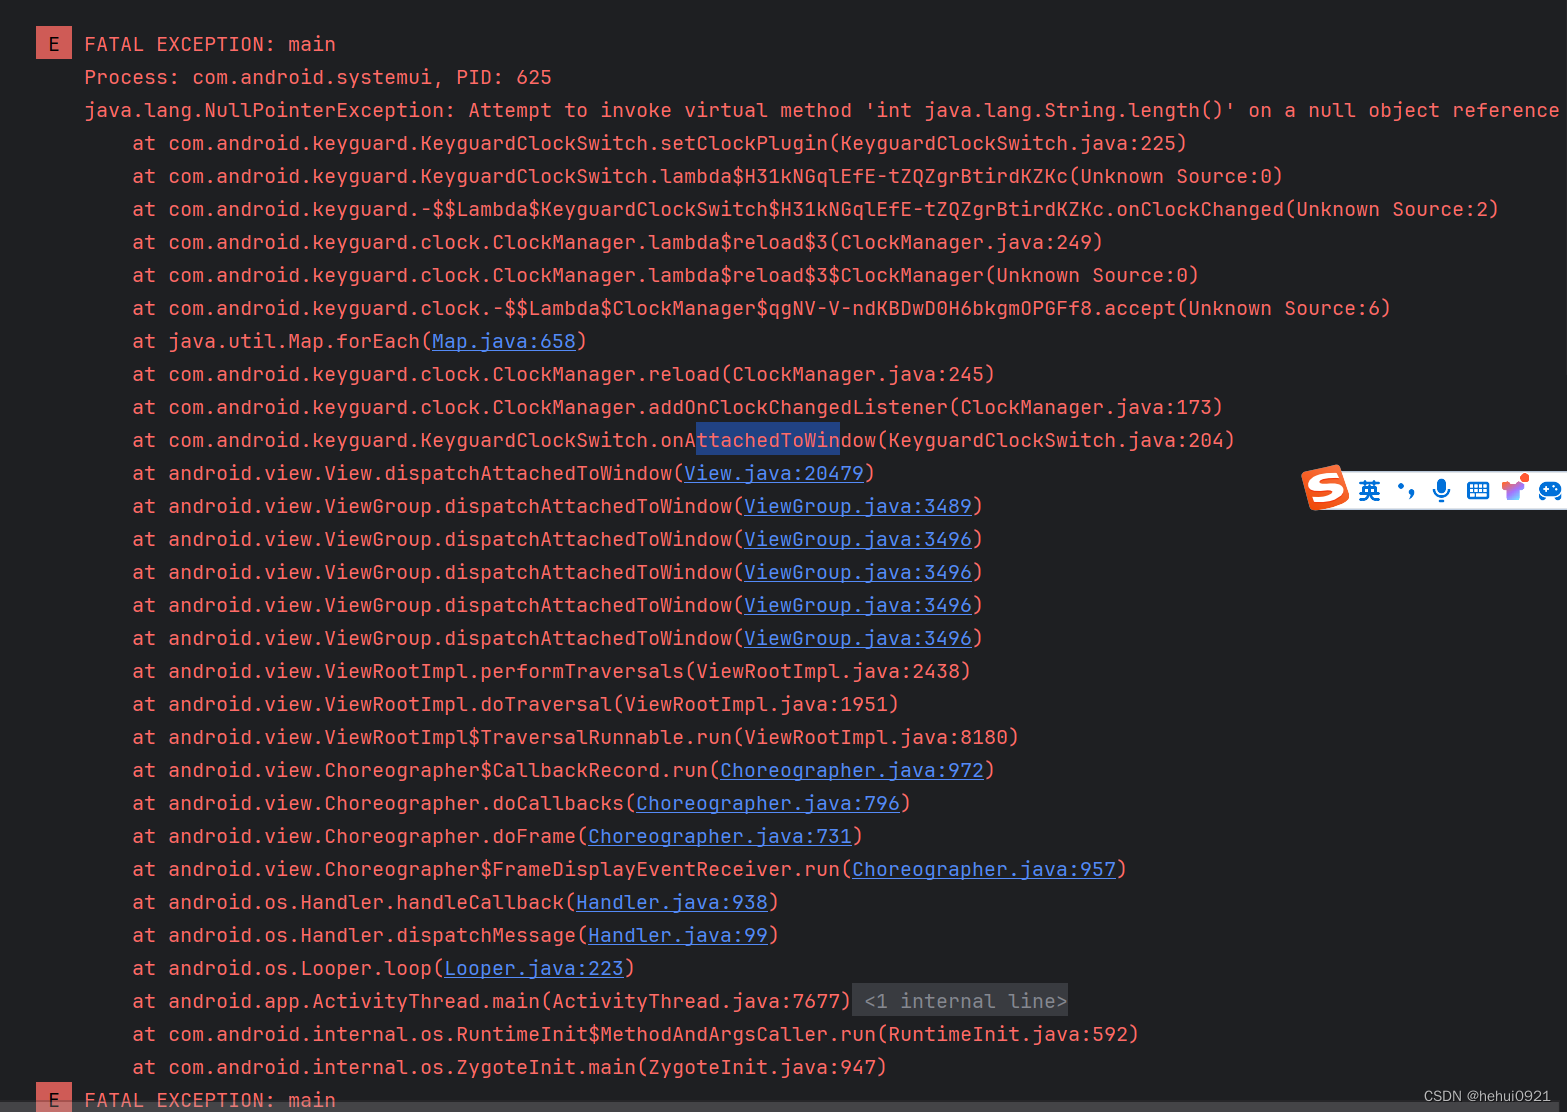
Task: Click the ViewRootImpl.performTraversals stack frame
Action: (x=551, y=671)
